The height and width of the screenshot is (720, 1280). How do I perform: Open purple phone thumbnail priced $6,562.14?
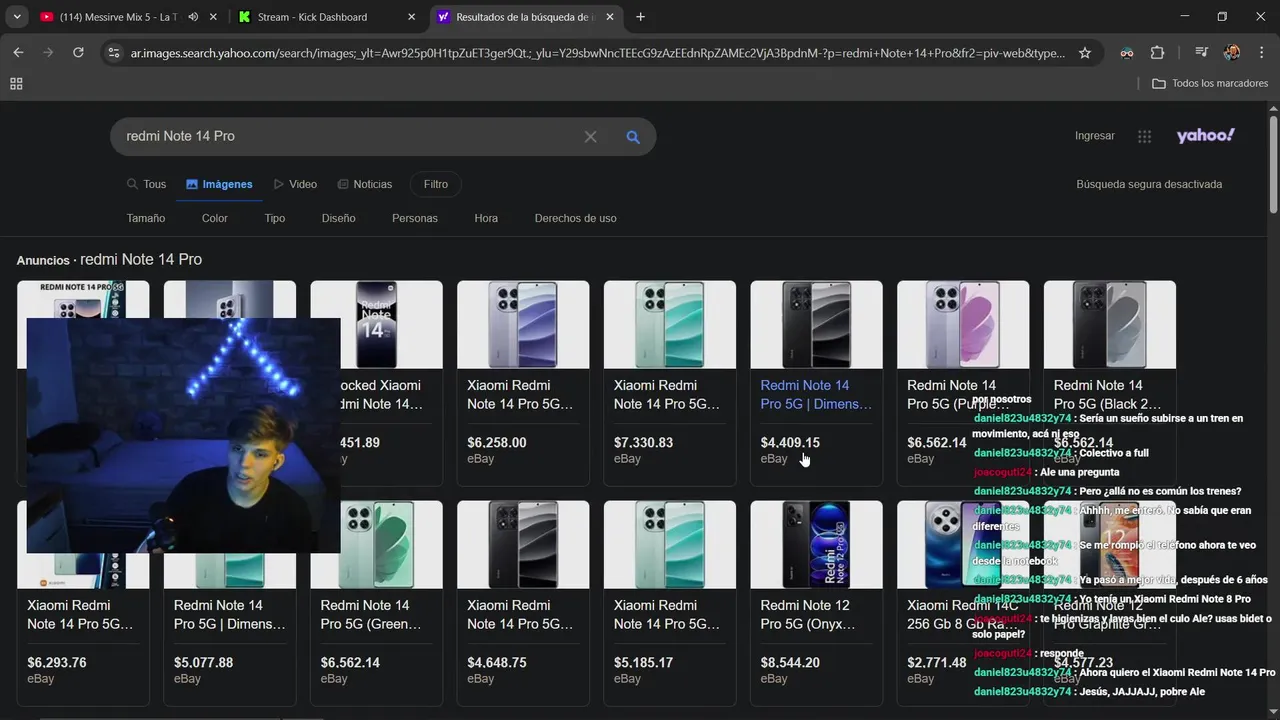[x=963, y=325]
